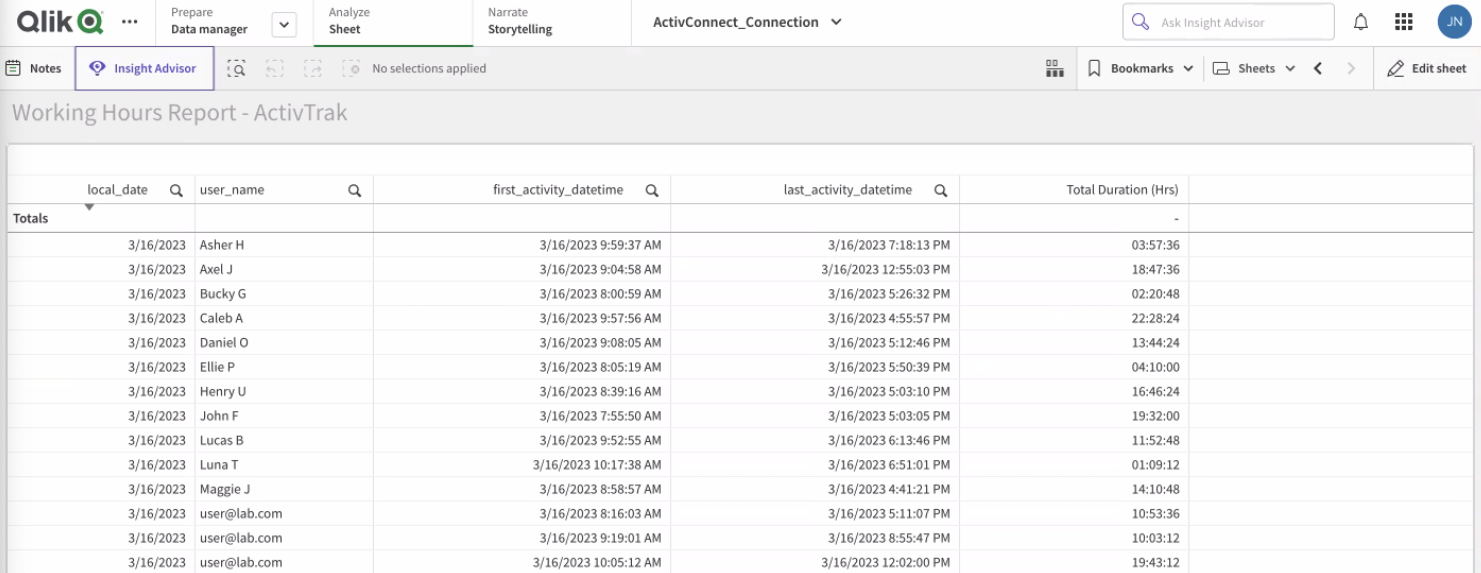
Task: Click the duration value 10:53:36
Action: coord(1155,513)
